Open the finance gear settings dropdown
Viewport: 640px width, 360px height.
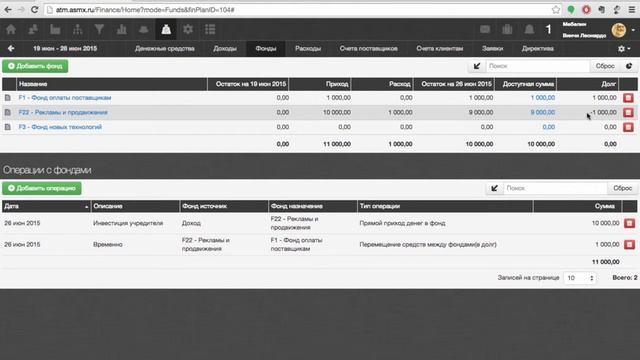pos(624,49)
